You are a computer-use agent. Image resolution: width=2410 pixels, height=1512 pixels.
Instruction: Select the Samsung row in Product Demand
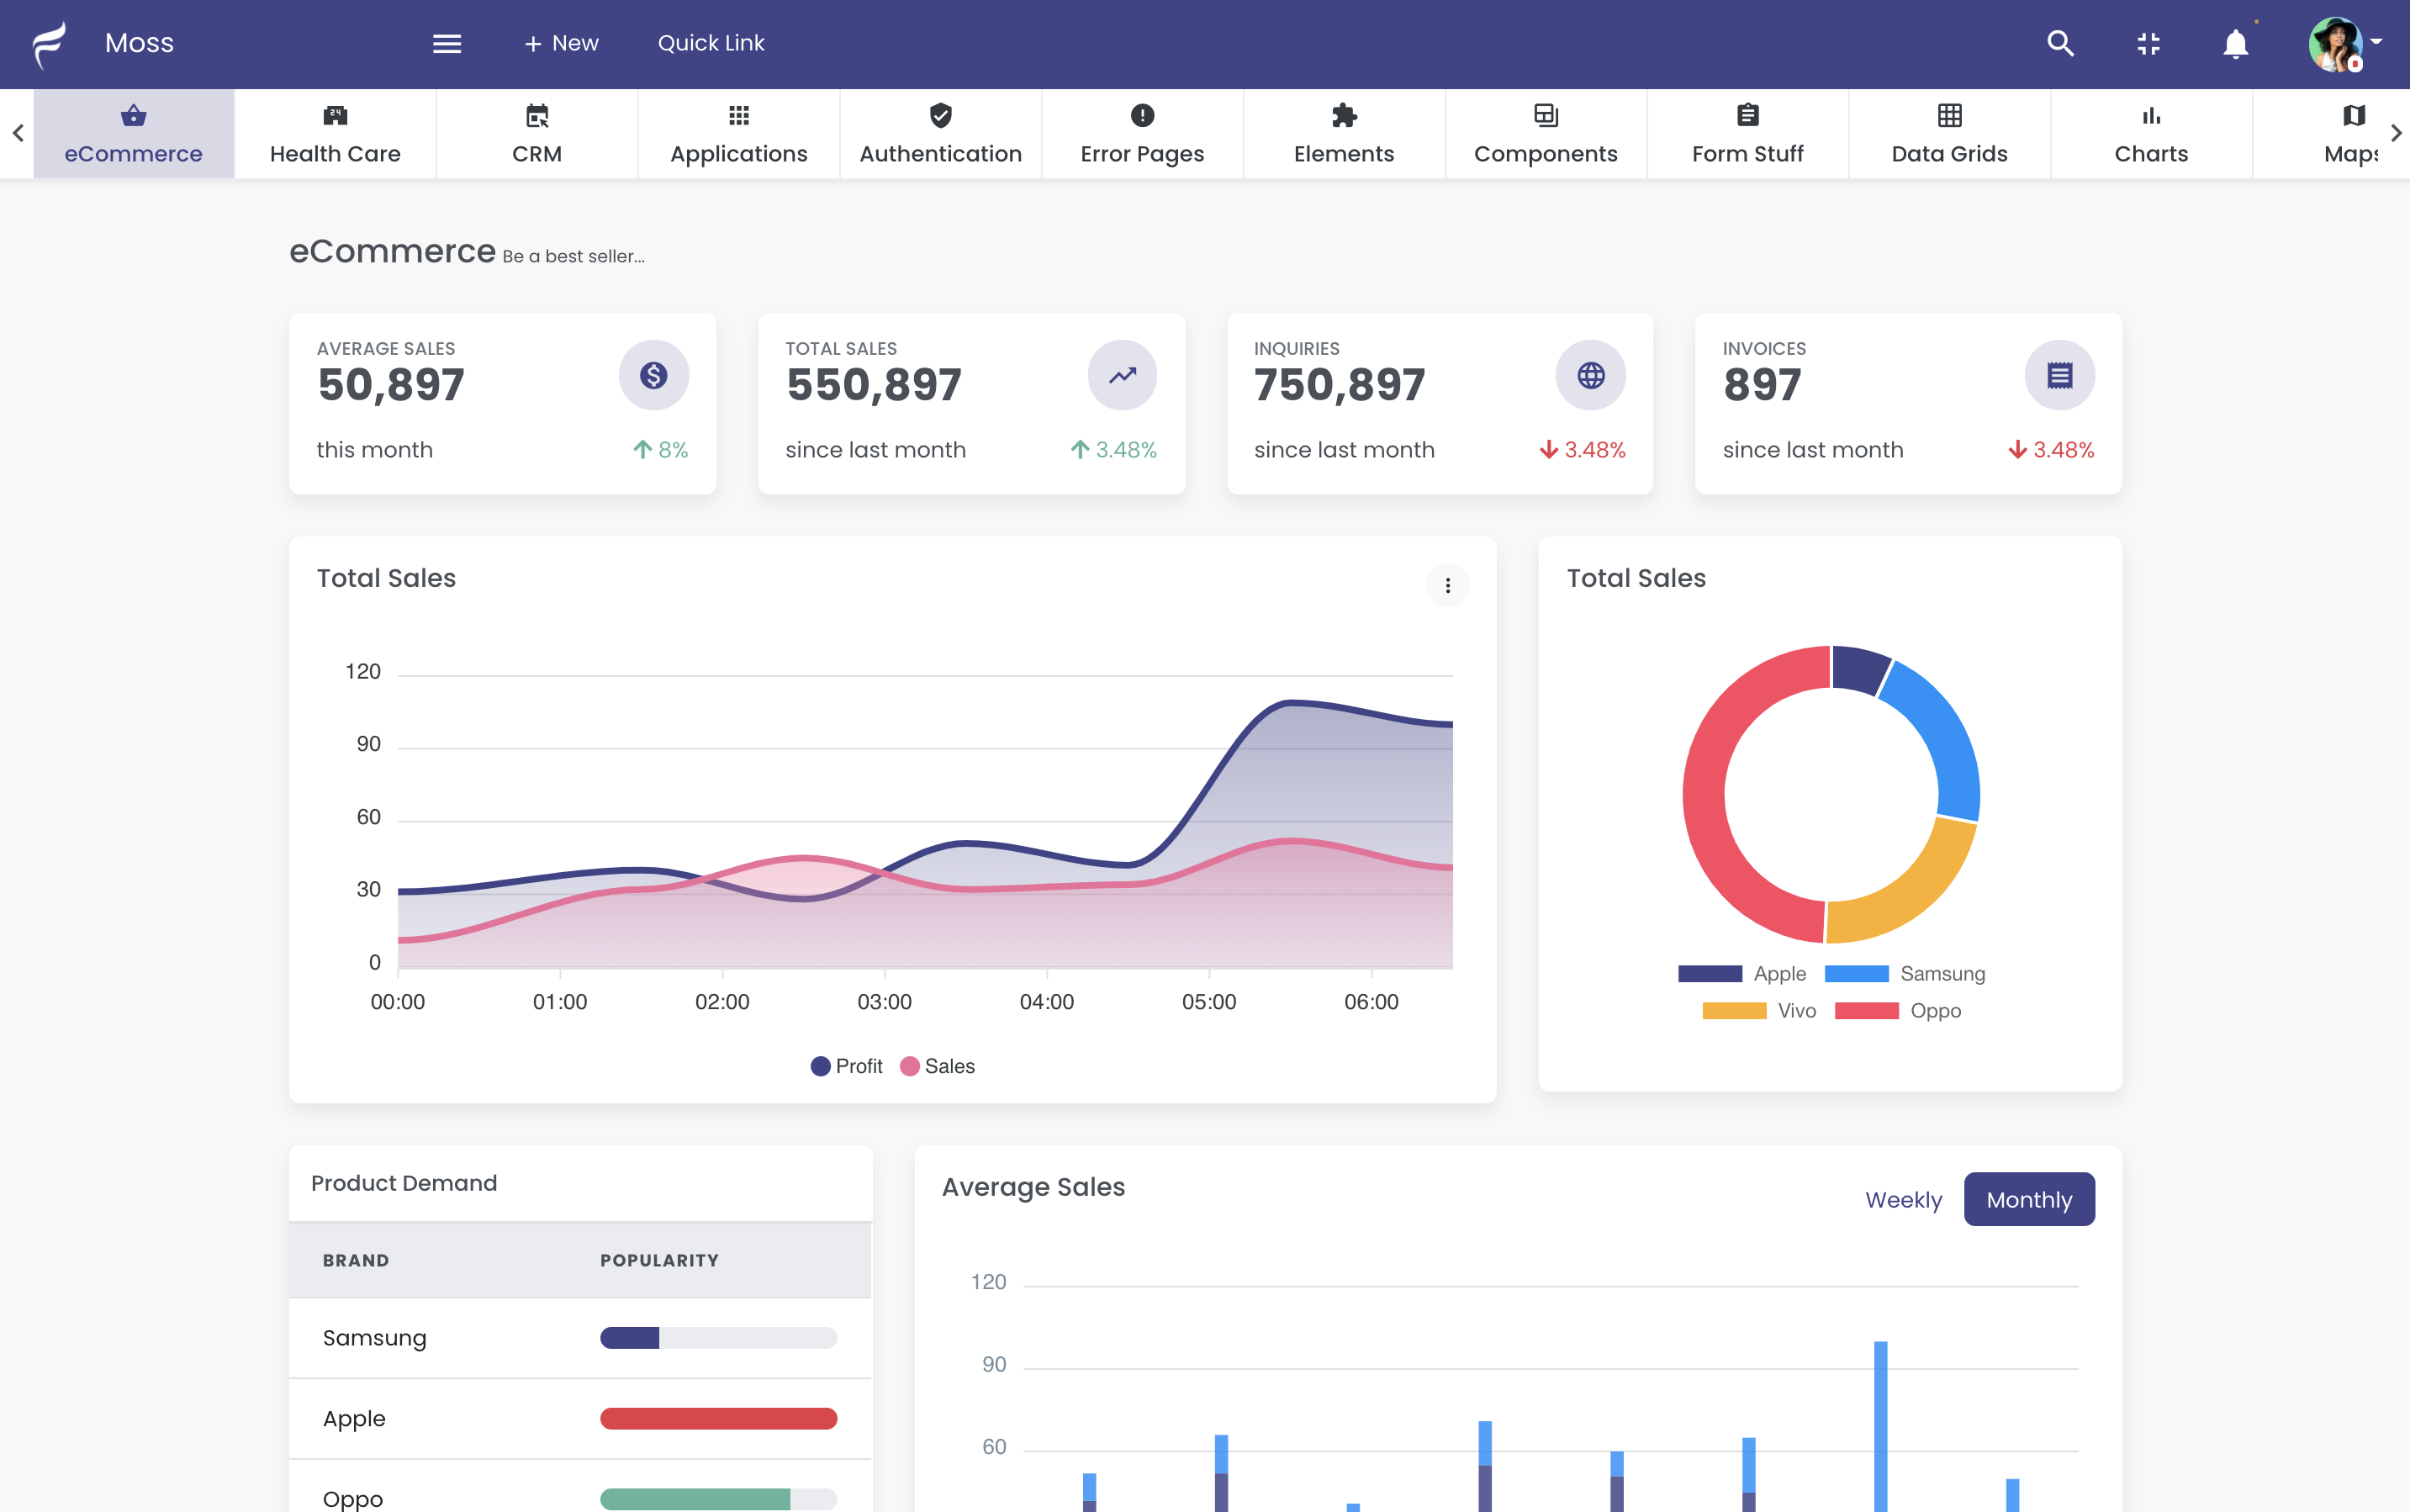pyautogui.click(x=580, y=1338)
